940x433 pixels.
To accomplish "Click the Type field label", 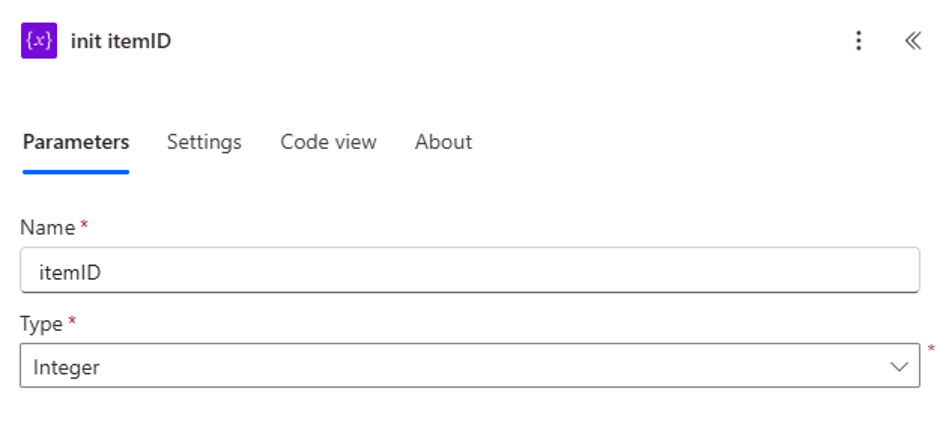I will tap(41, 324).
